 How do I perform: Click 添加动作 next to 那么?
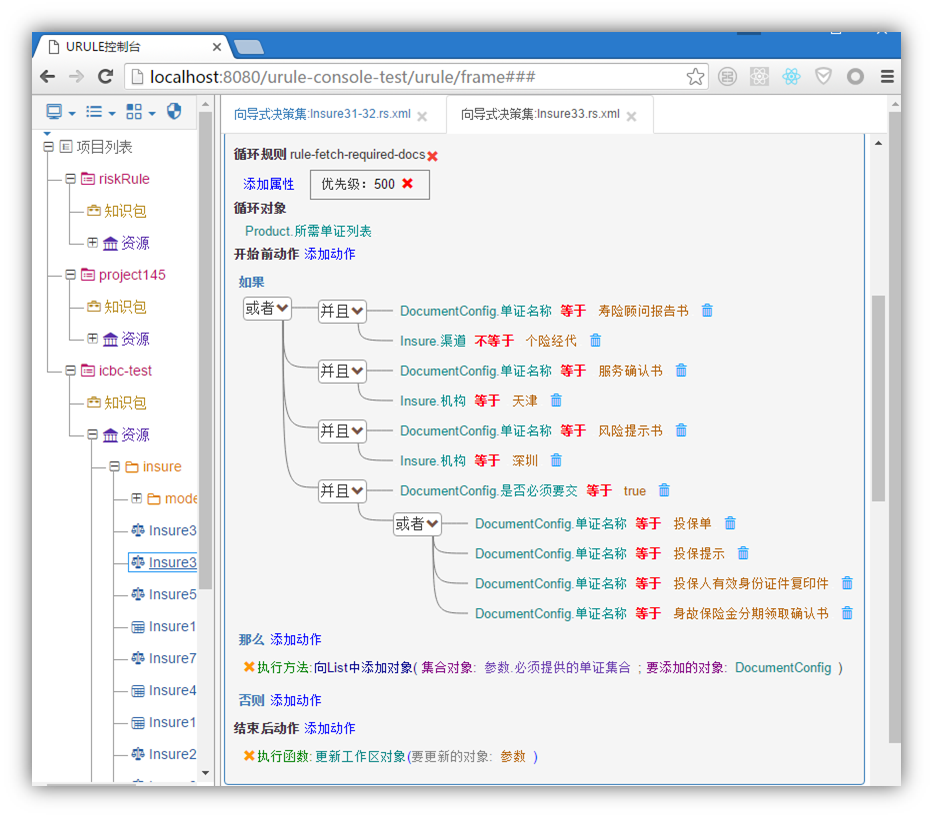(296, 640)
